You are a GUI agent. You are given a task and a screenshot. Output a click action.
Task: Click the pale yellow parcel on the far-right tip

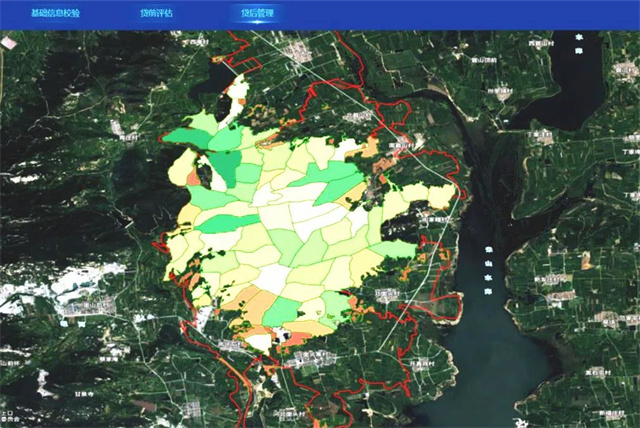(x=441, y=195)
